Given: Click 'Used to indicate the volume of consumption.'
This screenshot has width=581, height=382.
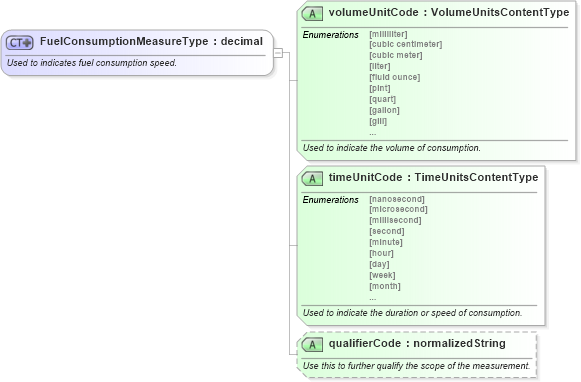Looking at the screenshot, I should (x=391, y=148).
